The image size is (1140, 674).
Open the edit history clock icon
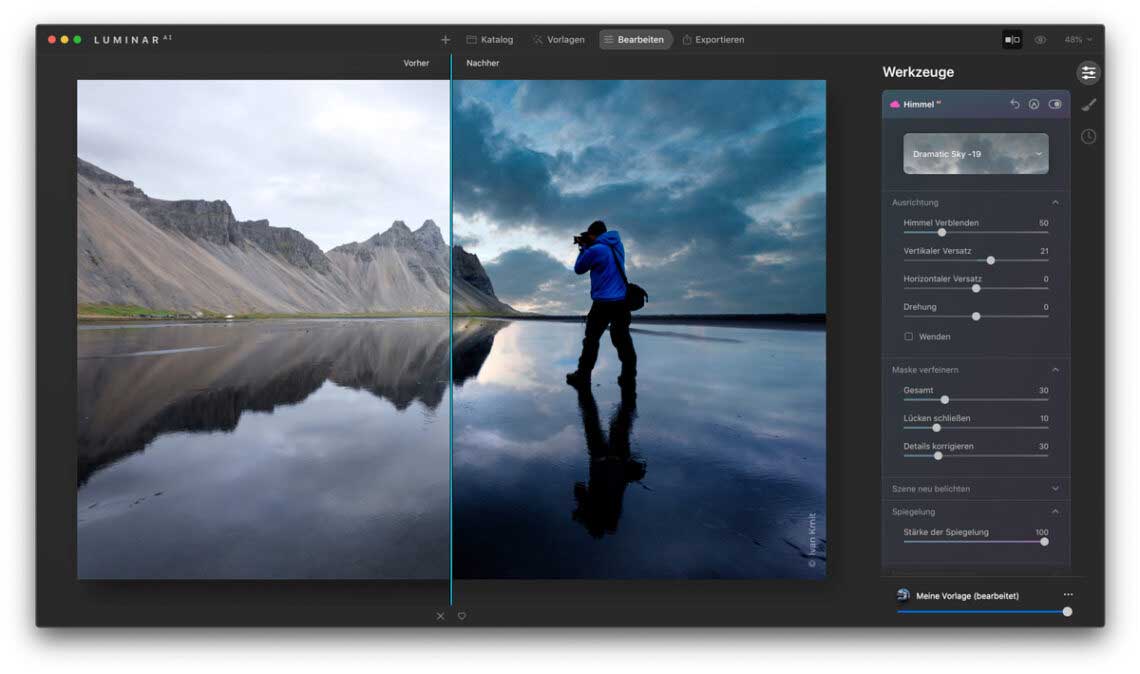[x=1088, y=136]
